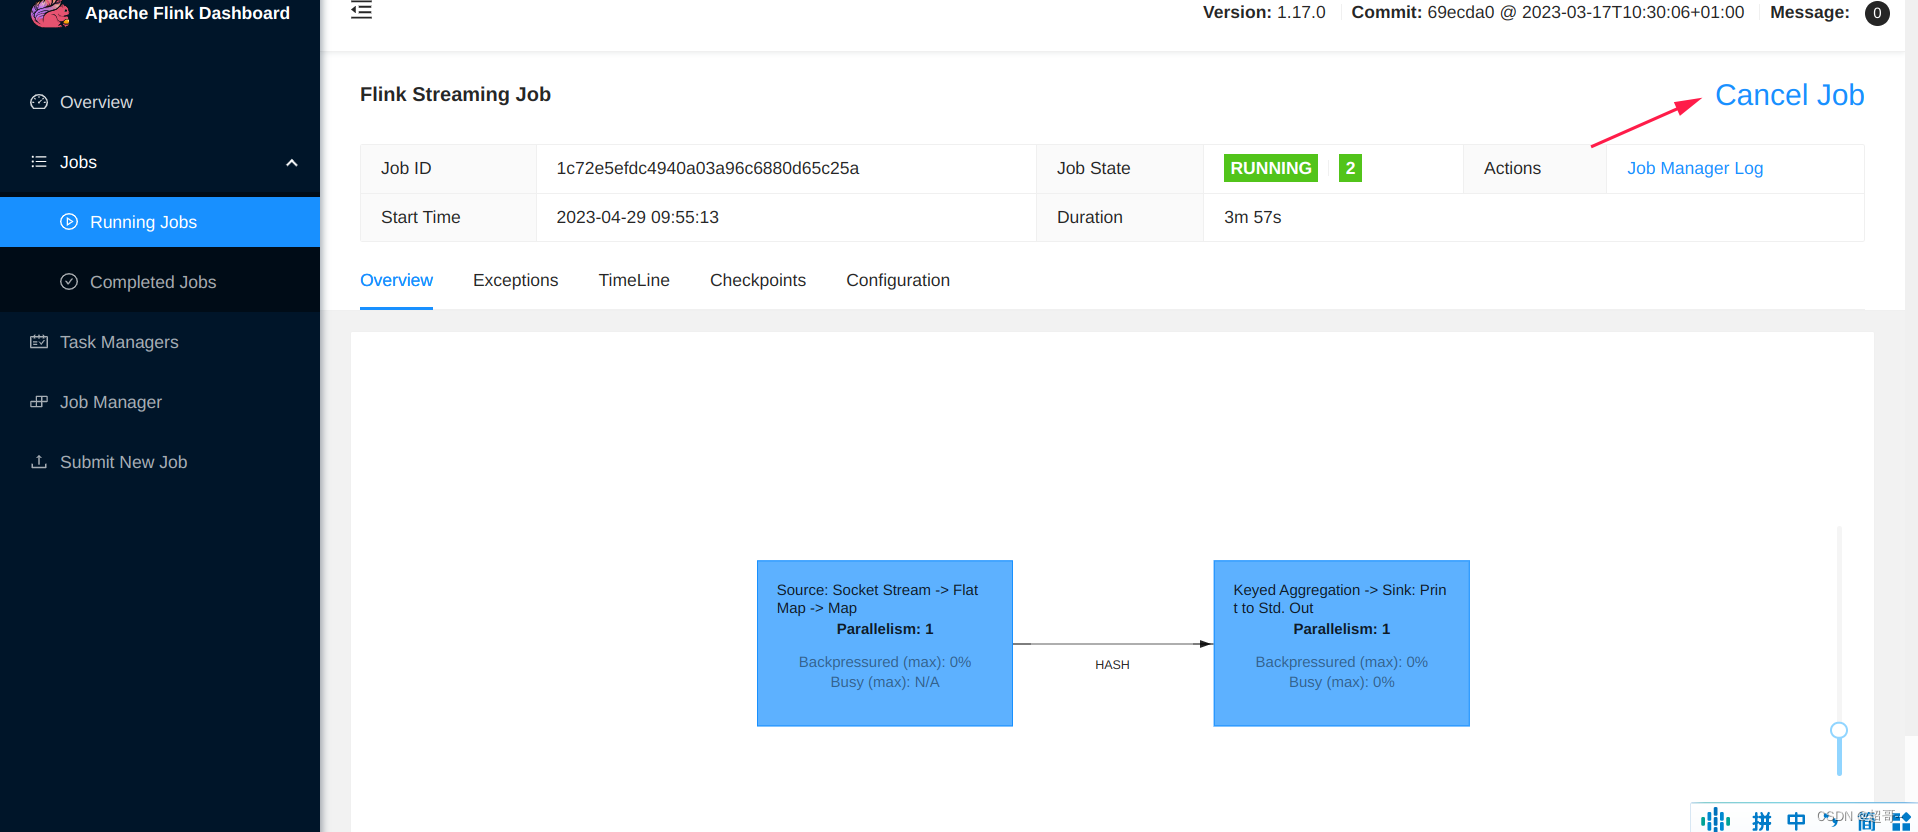Click the Job ID label cell
Screen dimensions: 1918x832
click(448, 168)
